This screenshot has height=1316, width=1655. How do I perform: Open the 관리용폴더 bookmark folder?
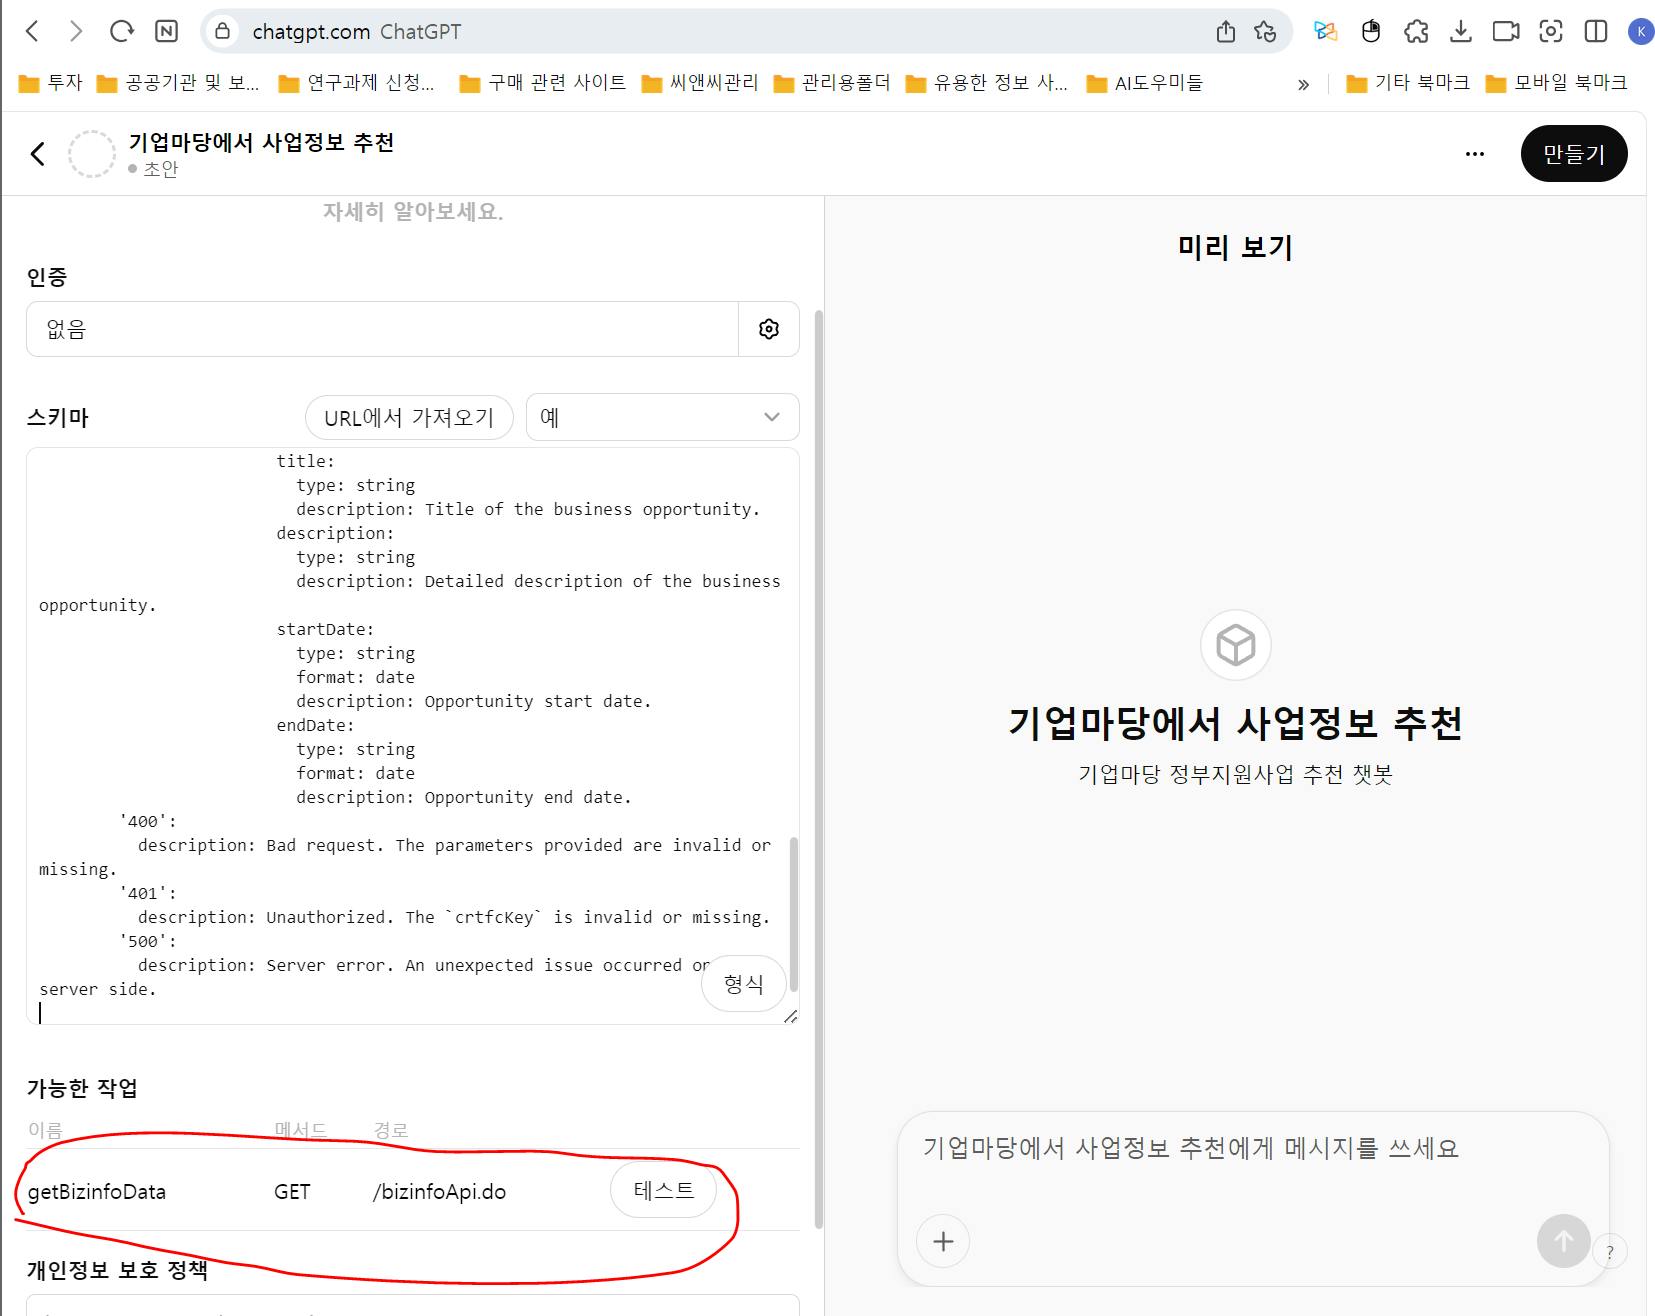click(832, 83)
